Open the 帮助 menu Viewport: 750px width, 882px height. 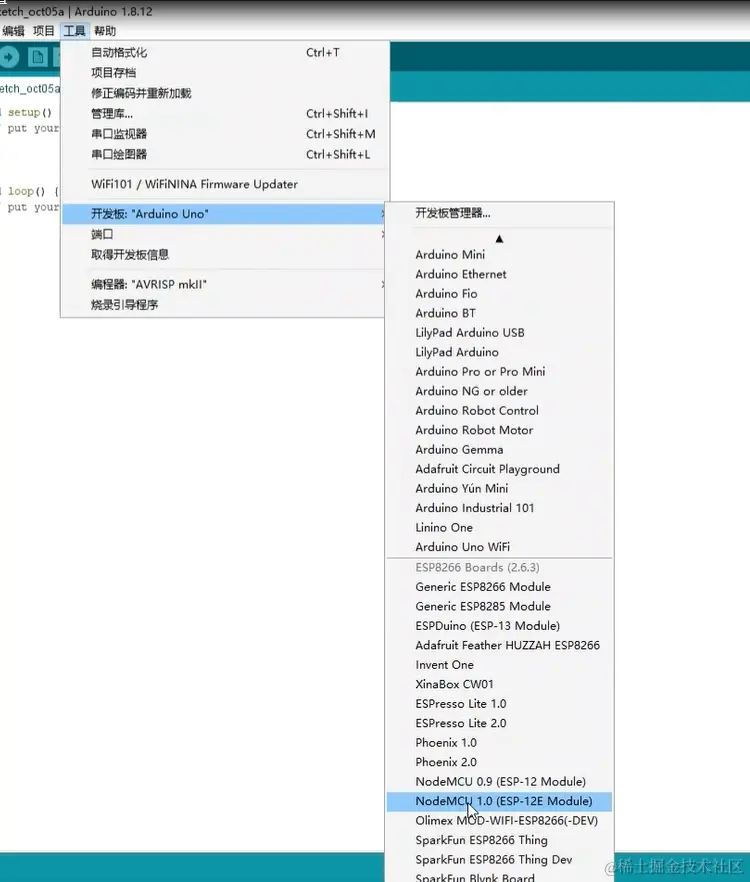click(105, 31)
